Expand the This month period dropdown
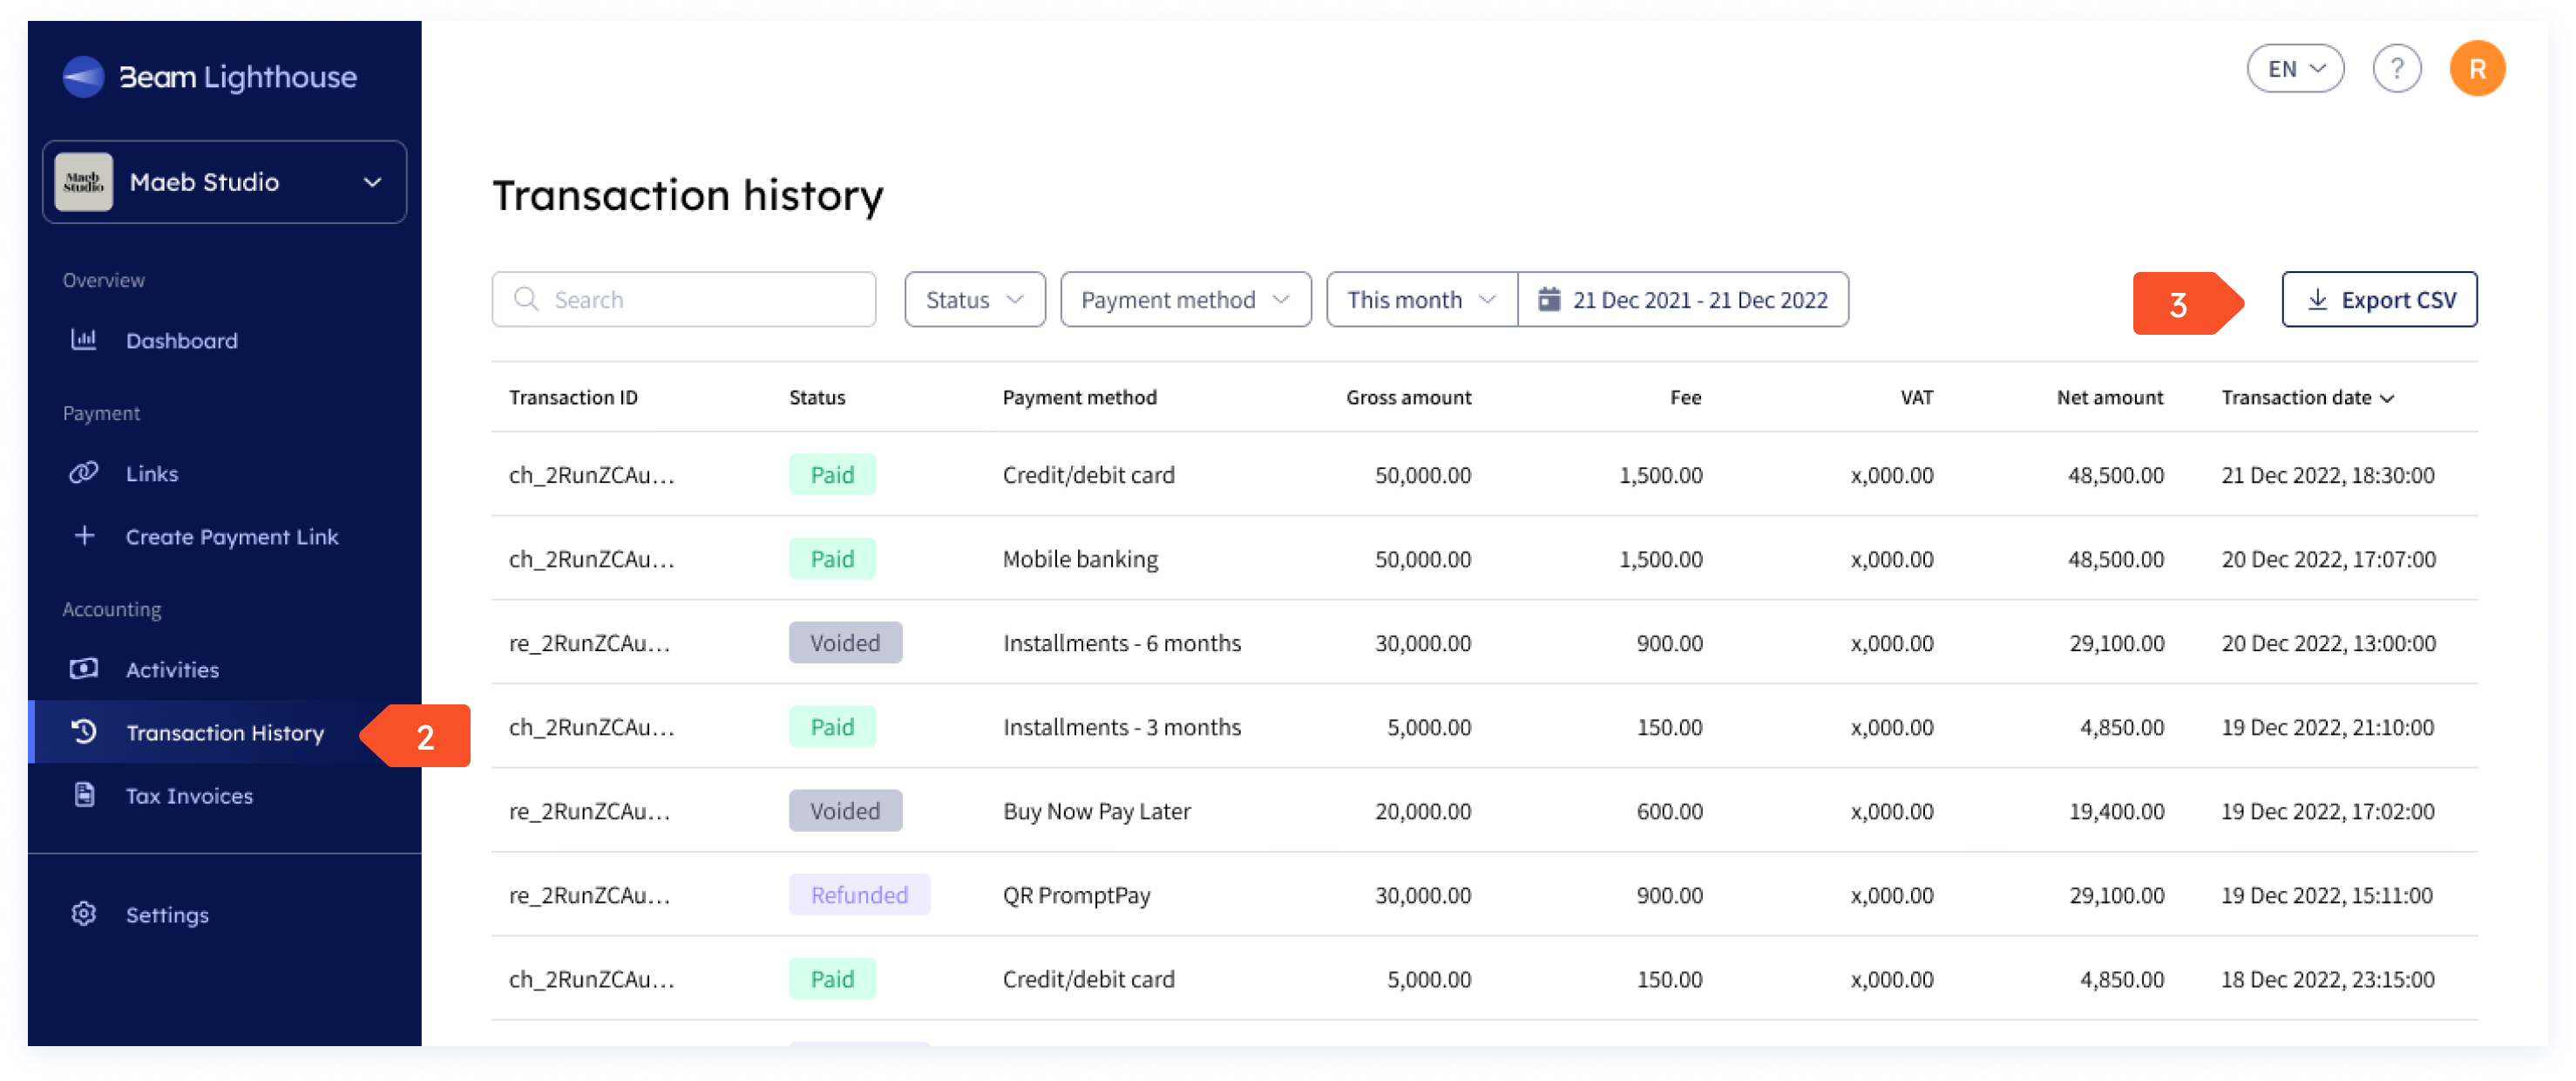This screenshot has height=1081, width=2576. click(1421, 299)
